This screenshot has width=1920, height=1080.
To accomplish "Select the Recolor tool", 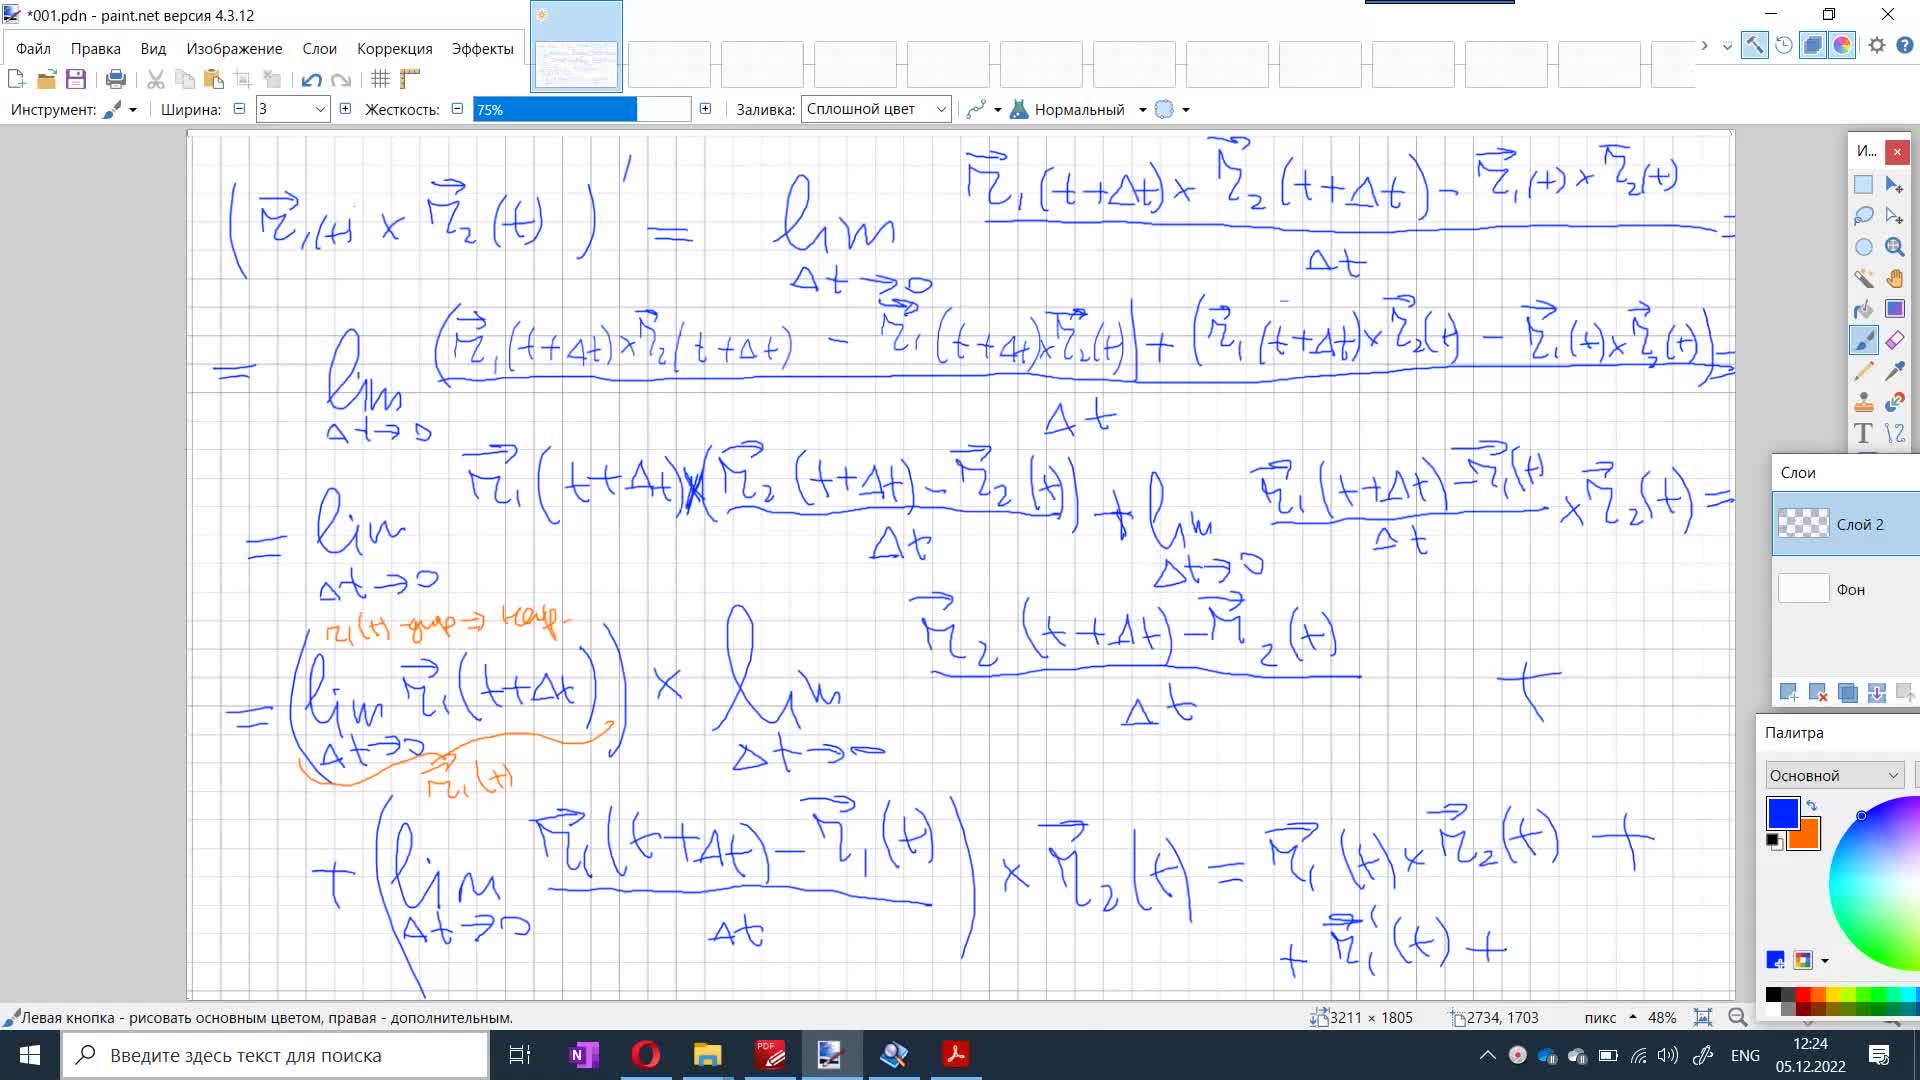I will 1894,402.
